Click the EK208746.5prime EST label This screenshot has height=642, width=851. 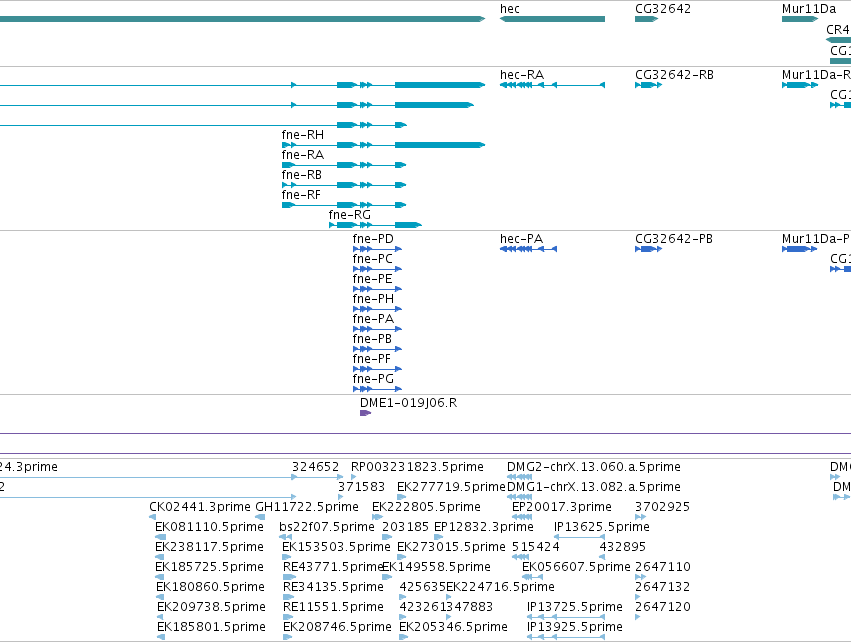[337, 628]
